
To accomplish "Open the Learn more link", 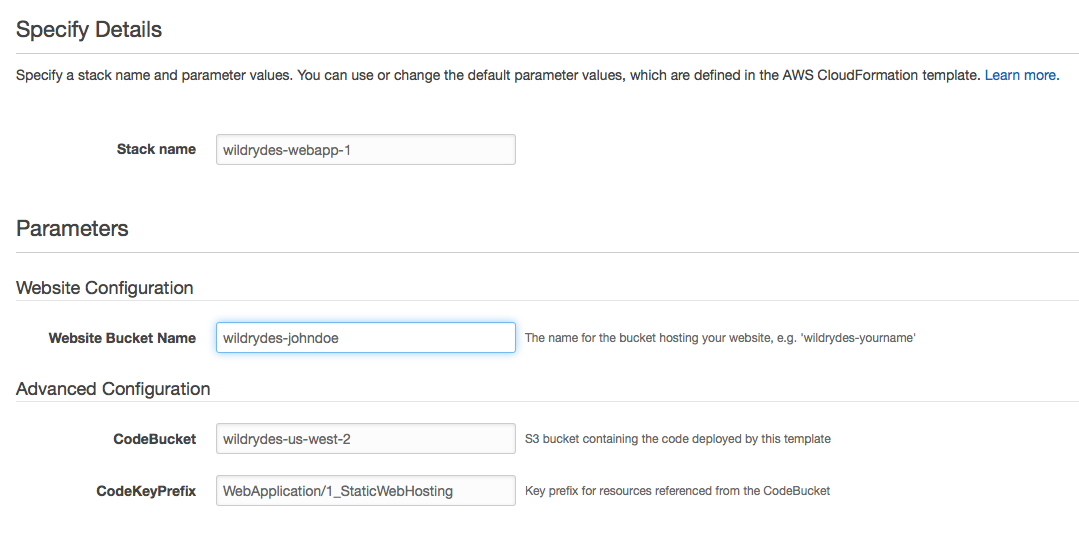I will pos(1022,75).
